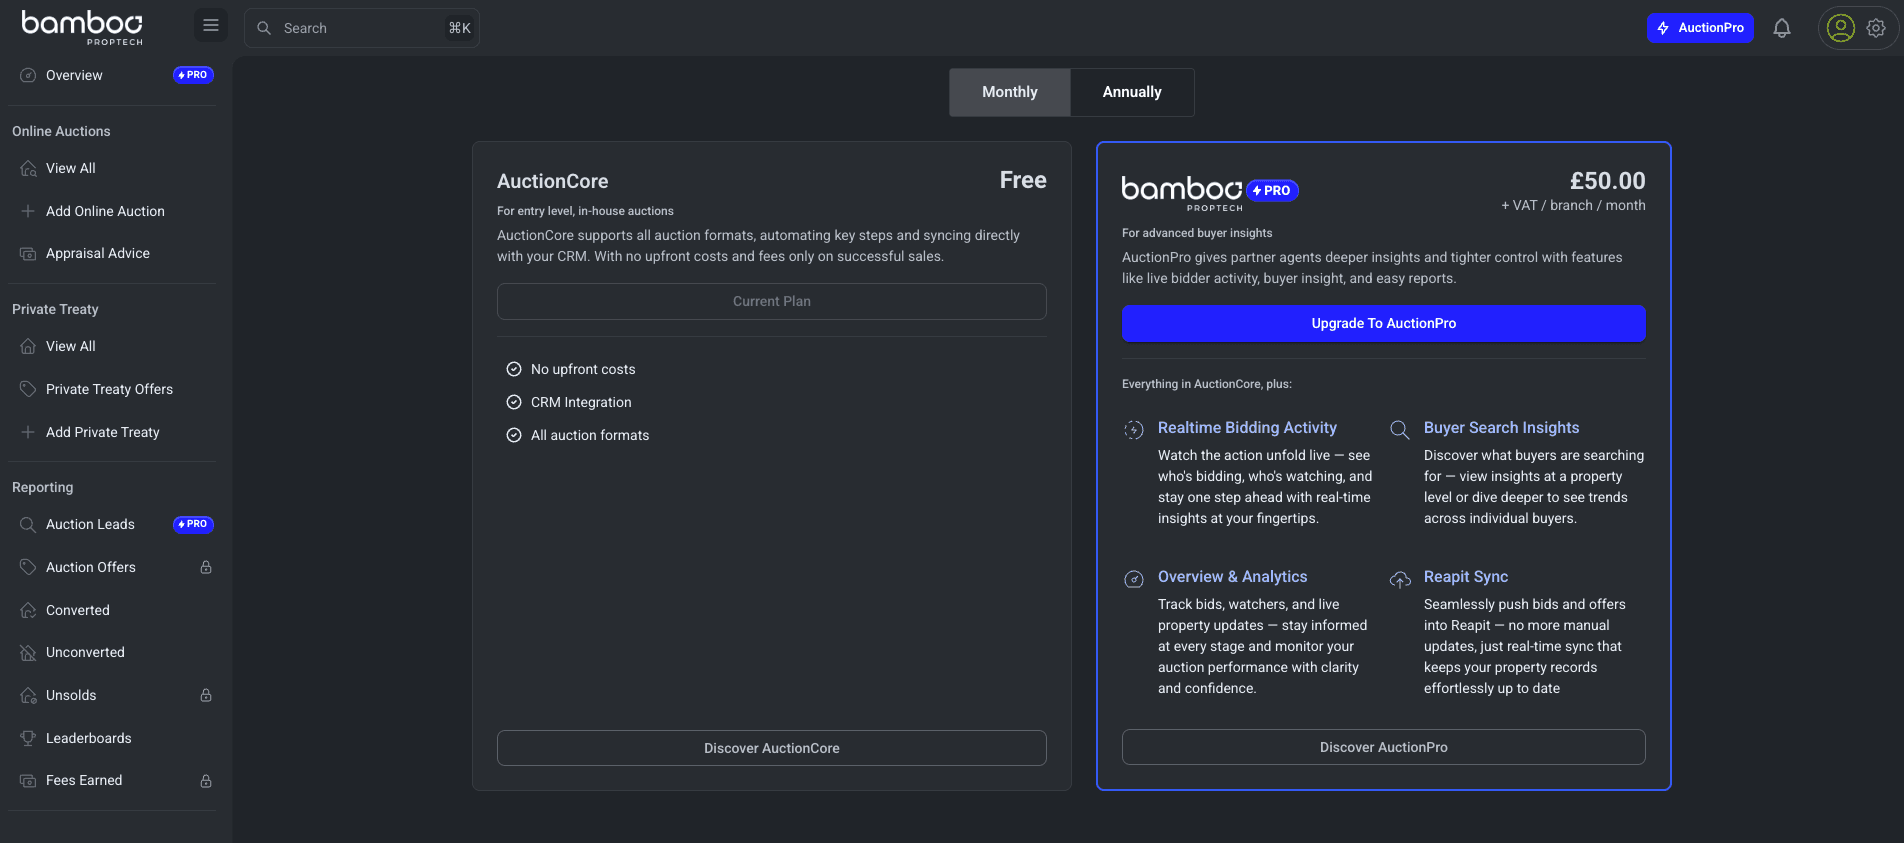The width and height of the screenshot is (1904, 843).
Task: Select the Monthly billing option
Action: 1009,92
